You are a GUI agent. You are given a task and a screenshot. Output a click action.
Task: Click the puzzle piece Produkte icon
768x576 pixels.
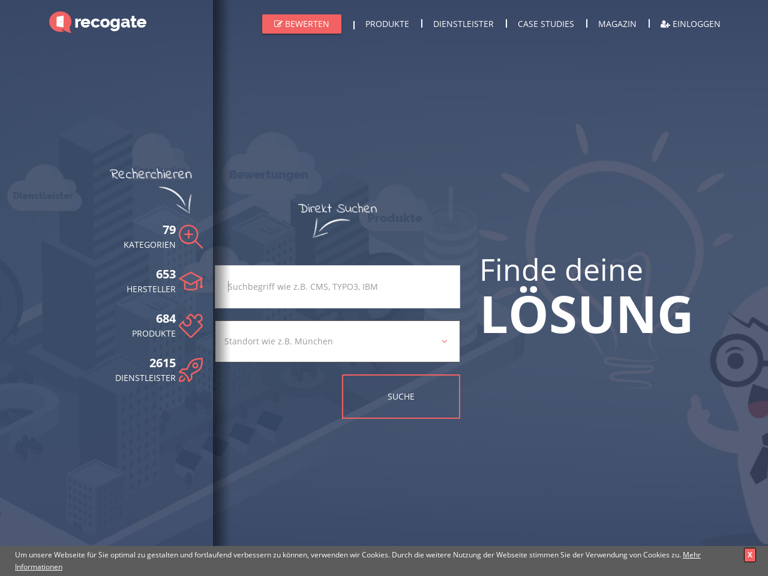coord(190,325)
